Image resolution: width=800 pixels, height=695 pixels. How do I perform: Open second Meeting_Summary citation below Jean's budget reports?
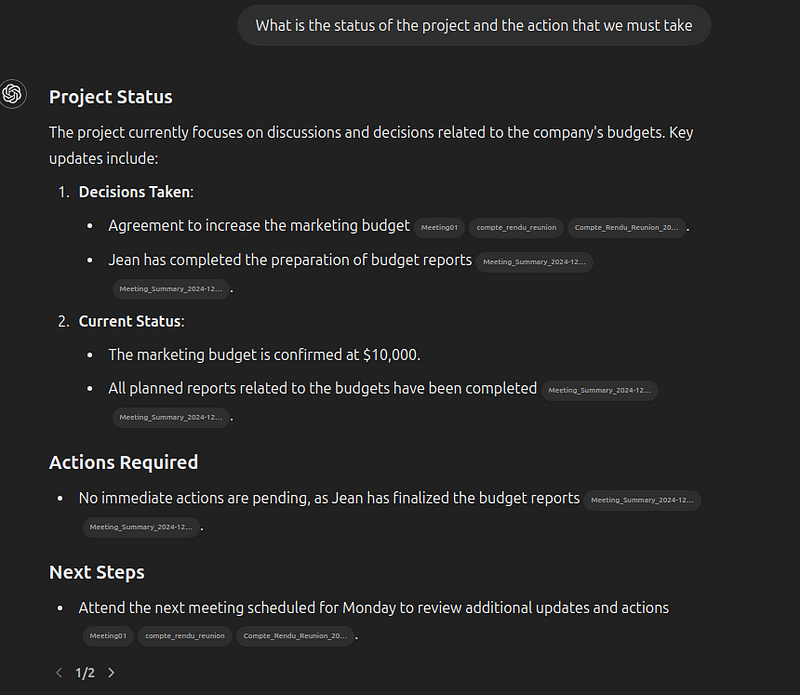[x=171, y=289]
